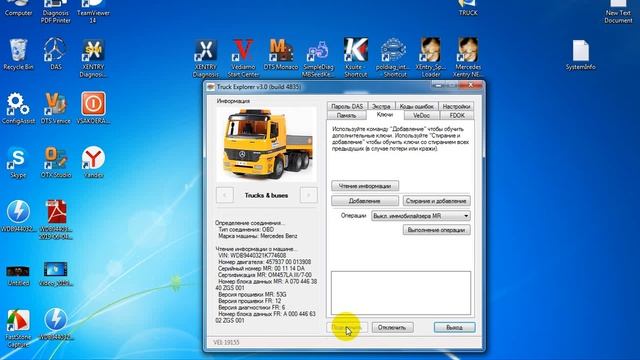Launch ConfigAssist gear icon
This screenshot has width=640, height=360.
(18, 108)
